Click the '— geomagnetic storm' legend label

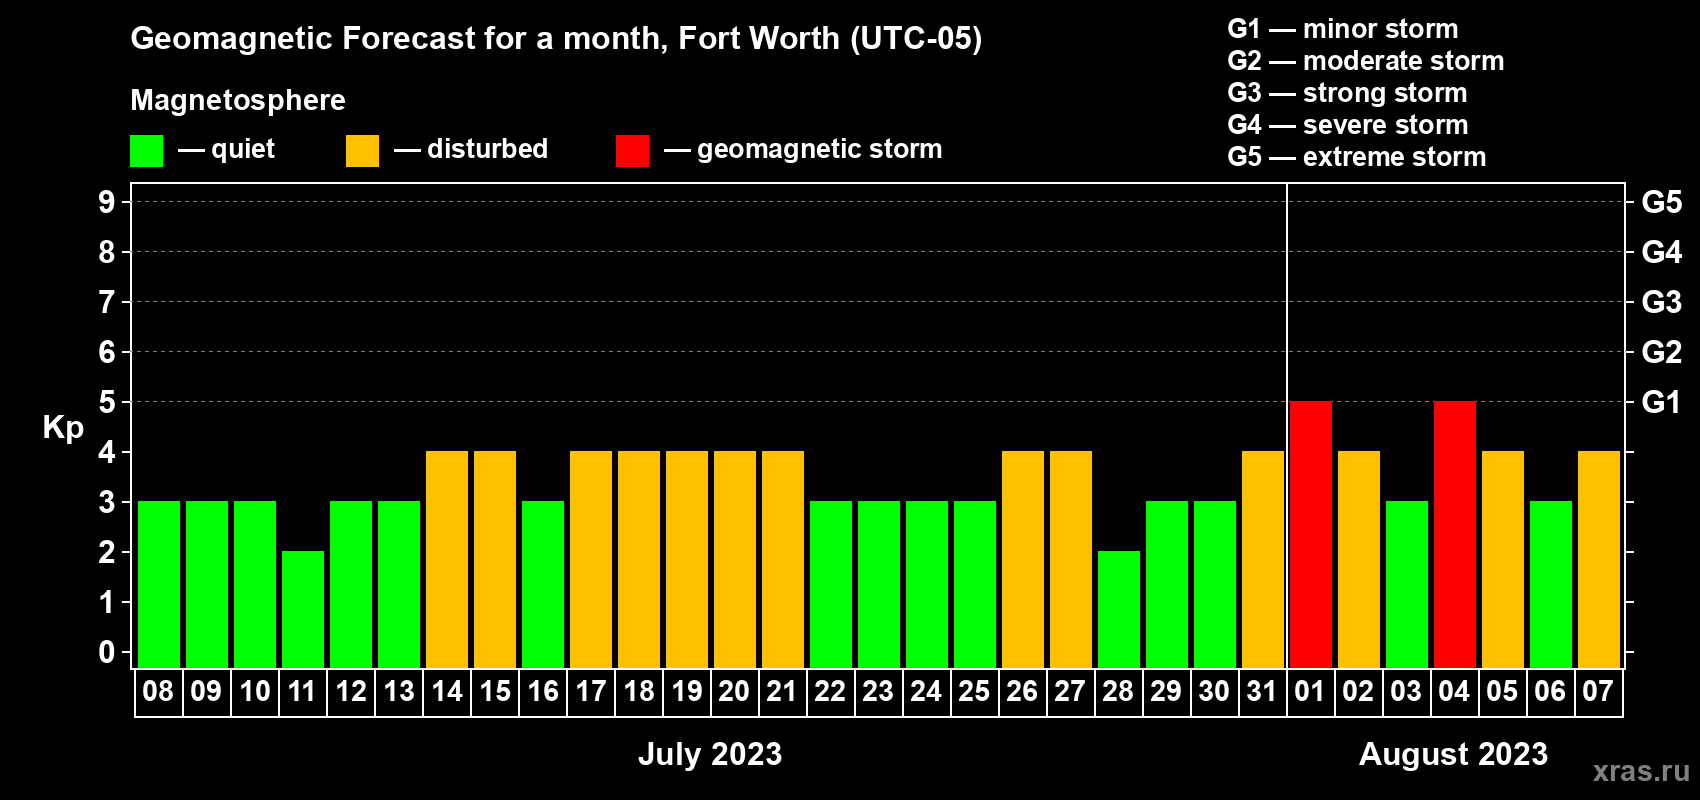803,150
